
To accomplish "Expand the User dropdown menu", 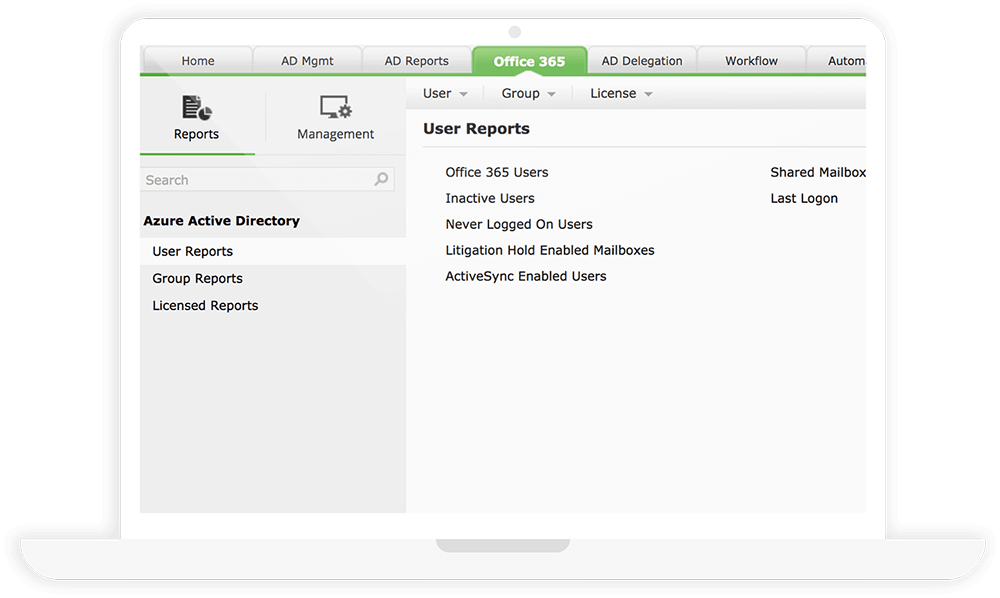I will pos(445,94).
